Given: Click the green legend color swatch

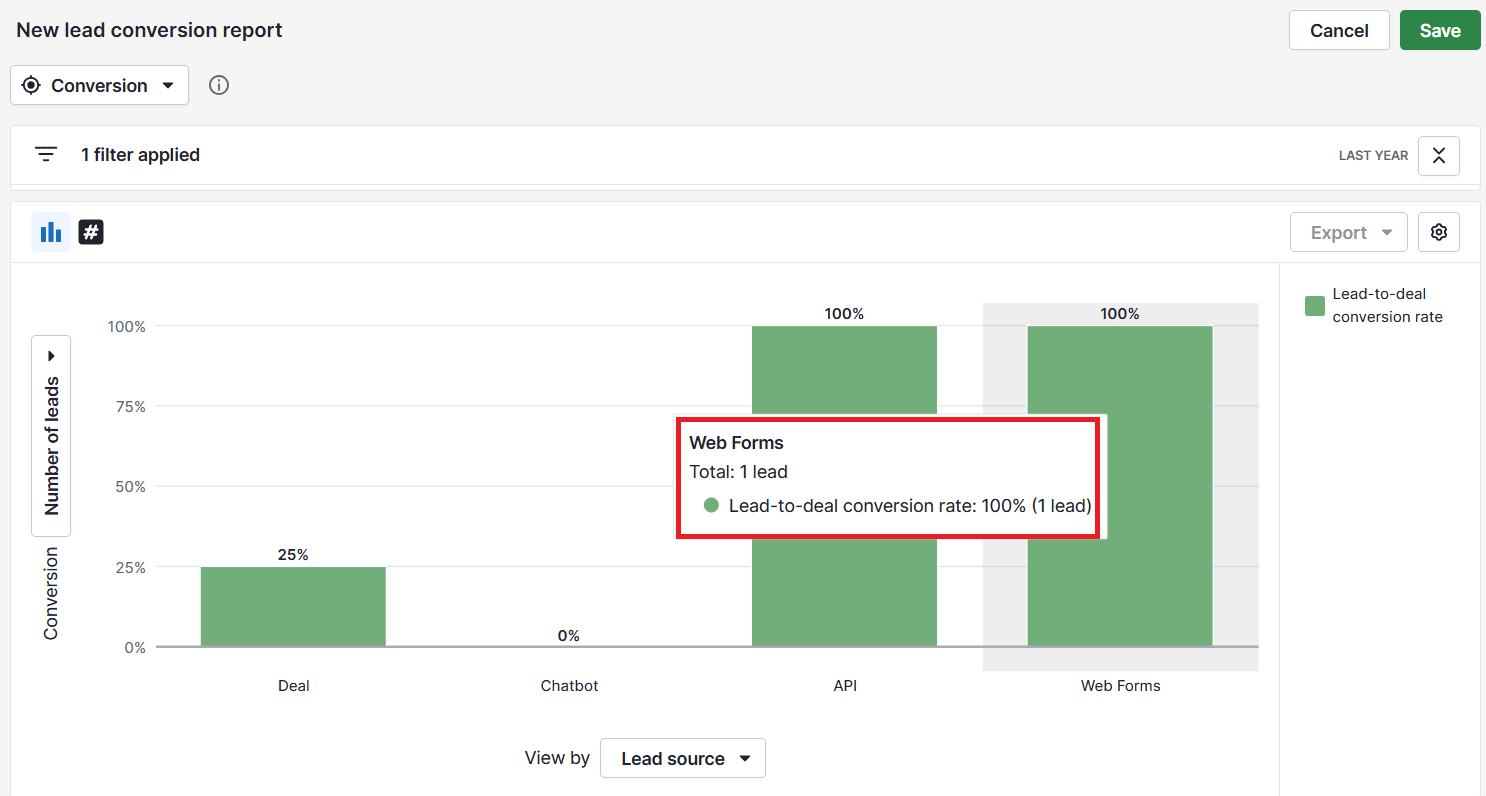Looking at the screenshot, I should point(1314,305).
